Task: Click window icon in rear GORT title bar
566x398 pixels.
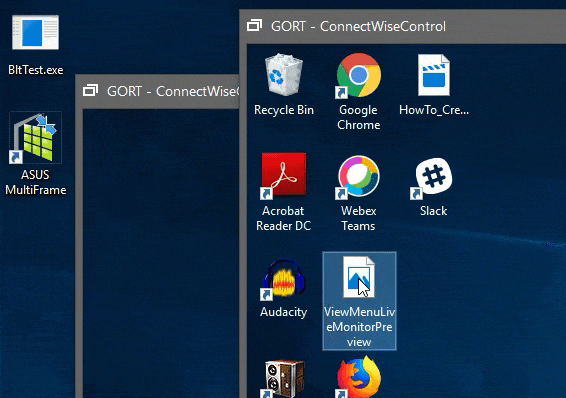Action: click(90, 90)
